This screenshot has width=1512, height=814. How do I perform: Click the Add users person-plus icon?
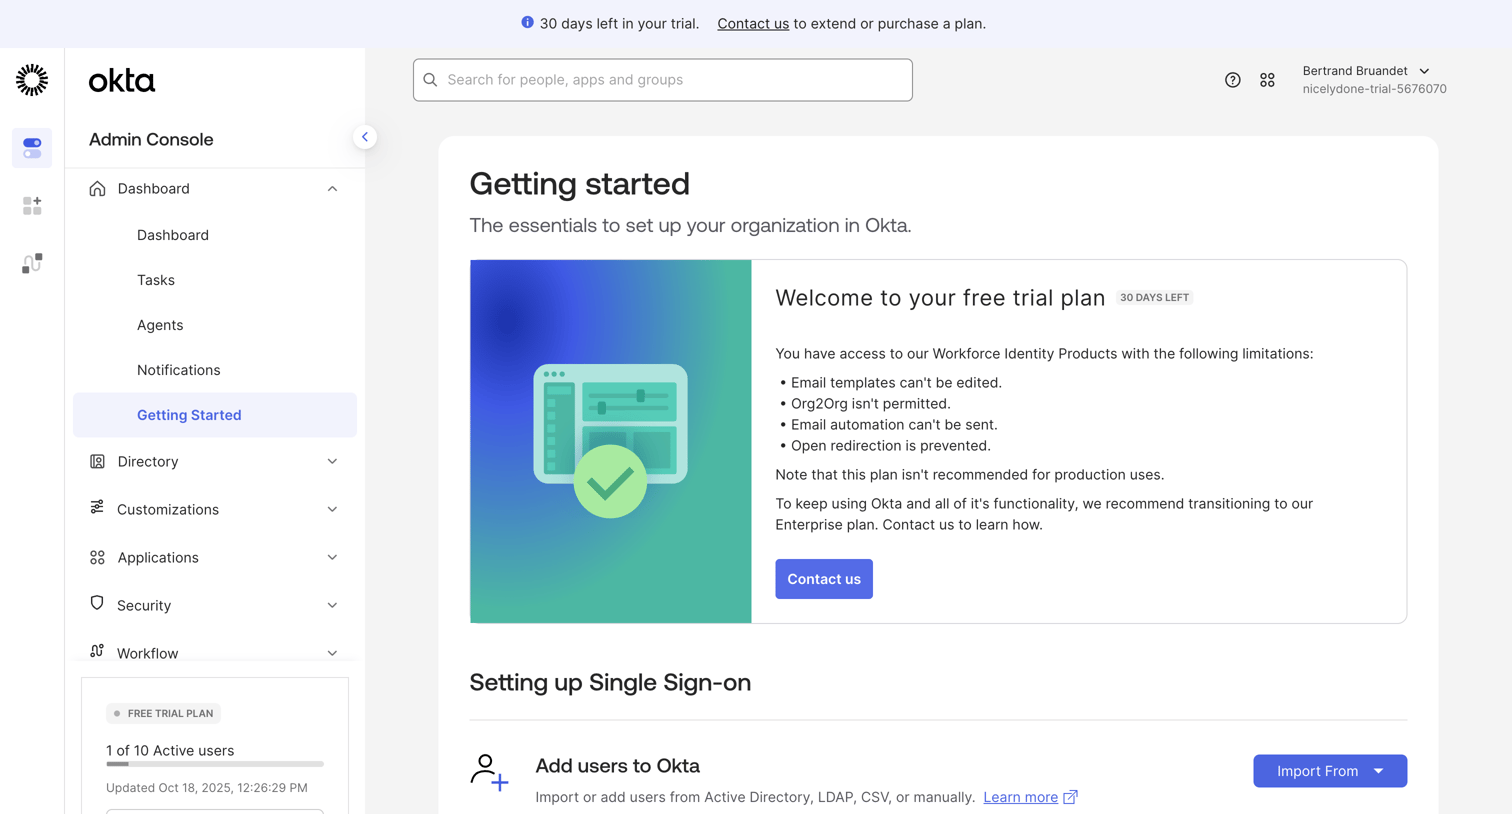tap(489, 773)
